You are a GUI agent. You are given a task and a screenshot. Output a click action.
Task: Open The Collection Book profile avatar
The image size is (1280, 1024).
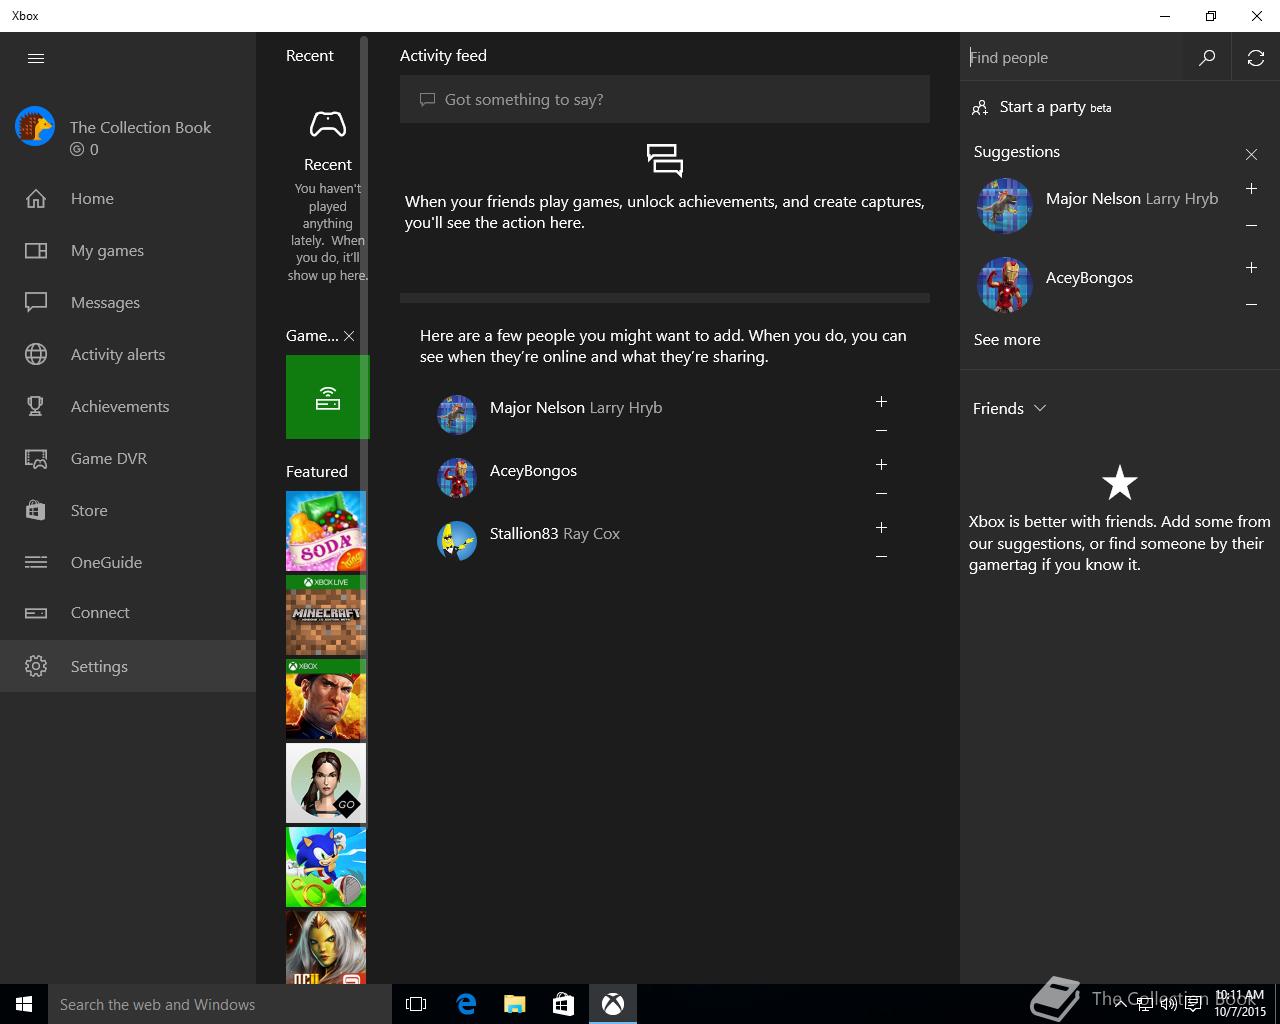(35, 127)
